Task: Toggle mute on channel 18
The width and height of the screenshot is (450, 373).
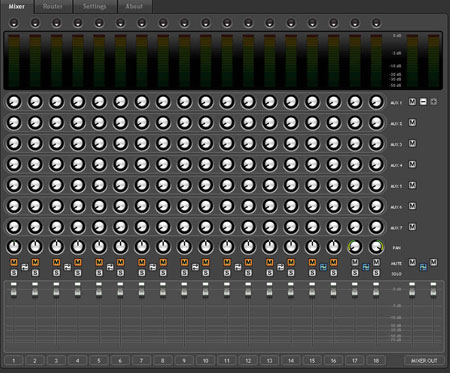Action: tap(376, 262)
